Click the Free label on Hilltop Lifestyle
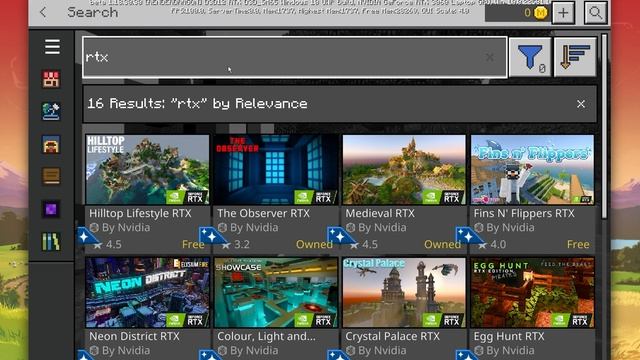Image resolution: width=640 pixels, height=360 pixels. pyautogui.click(x=193, y=244)
